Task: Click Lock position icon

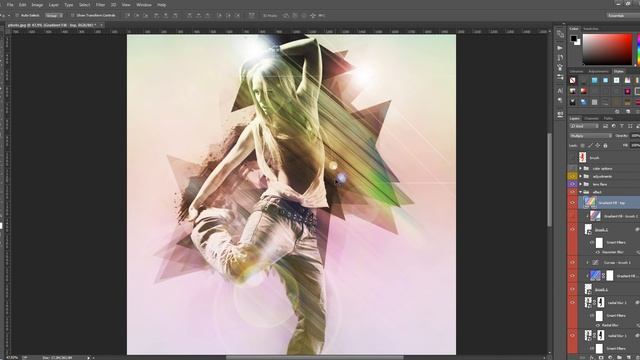Action: tap(598, 145)
